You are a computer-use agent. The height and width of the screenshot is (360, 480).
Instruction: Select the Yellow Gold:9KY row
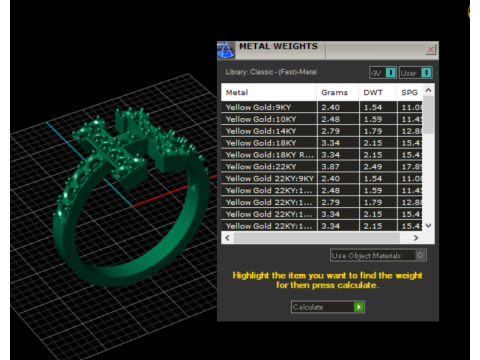tap(322, 107)
